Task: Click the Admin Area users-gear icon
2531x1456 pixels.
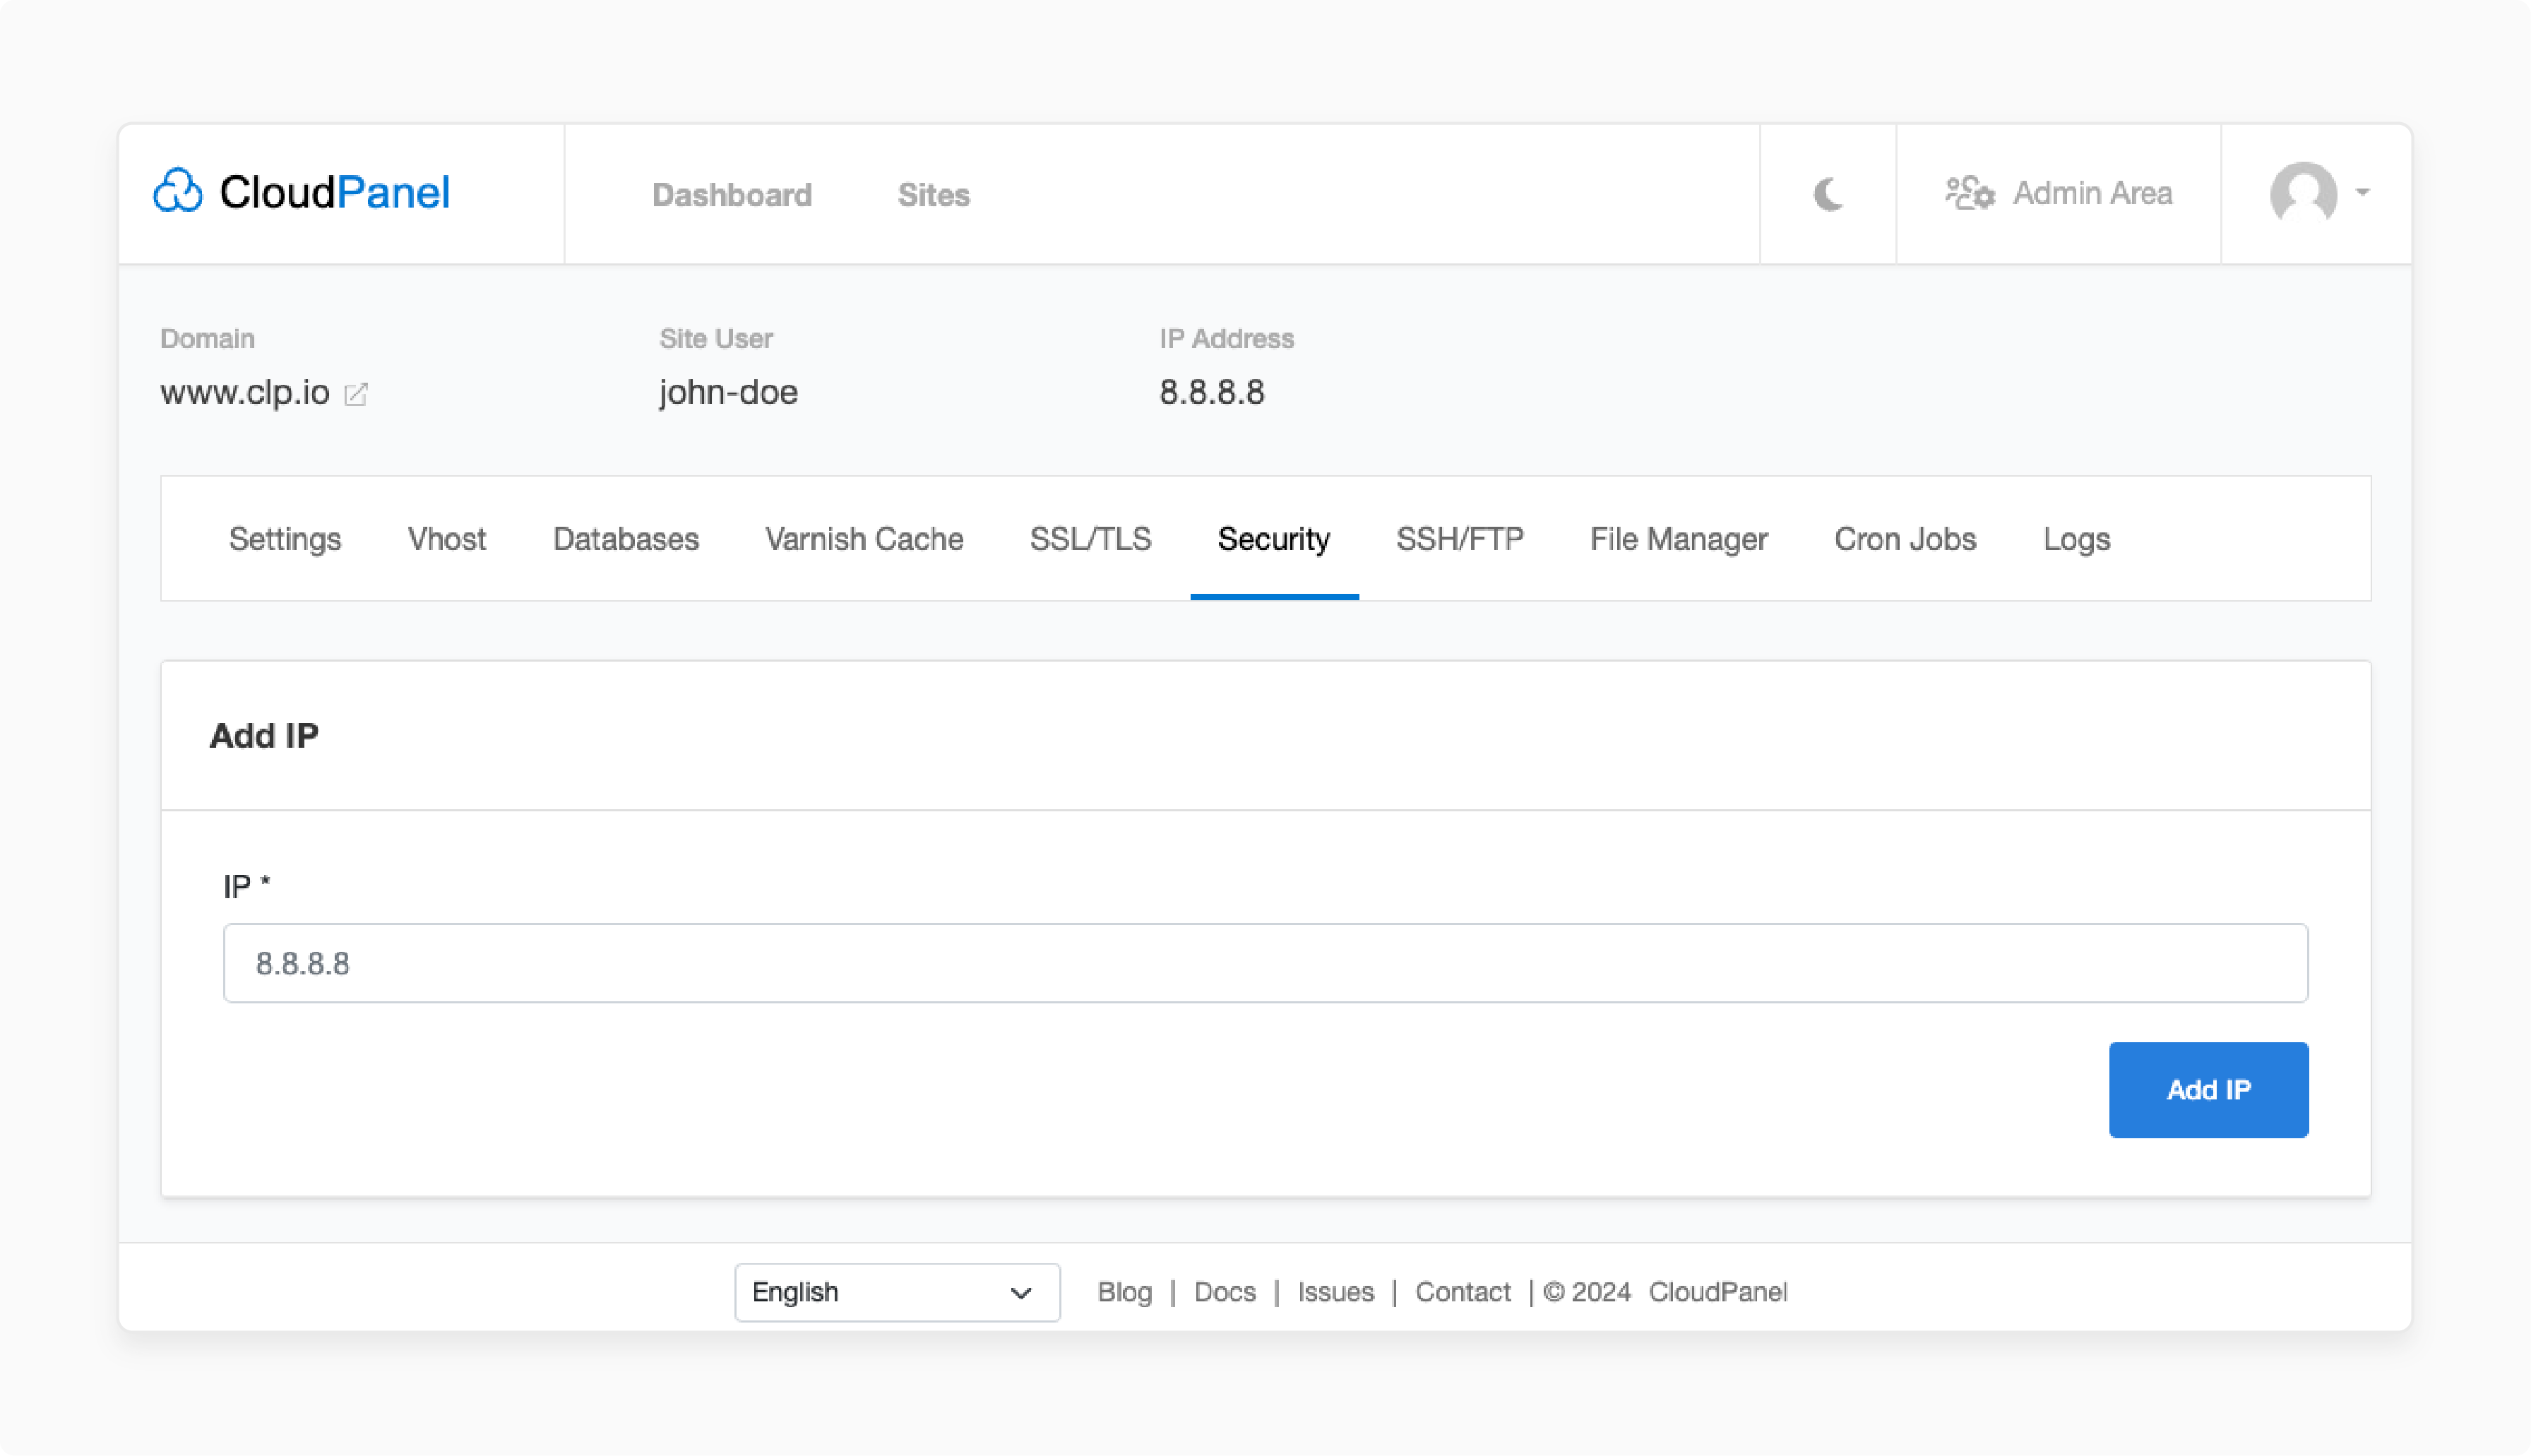Action: (1969, 193)
